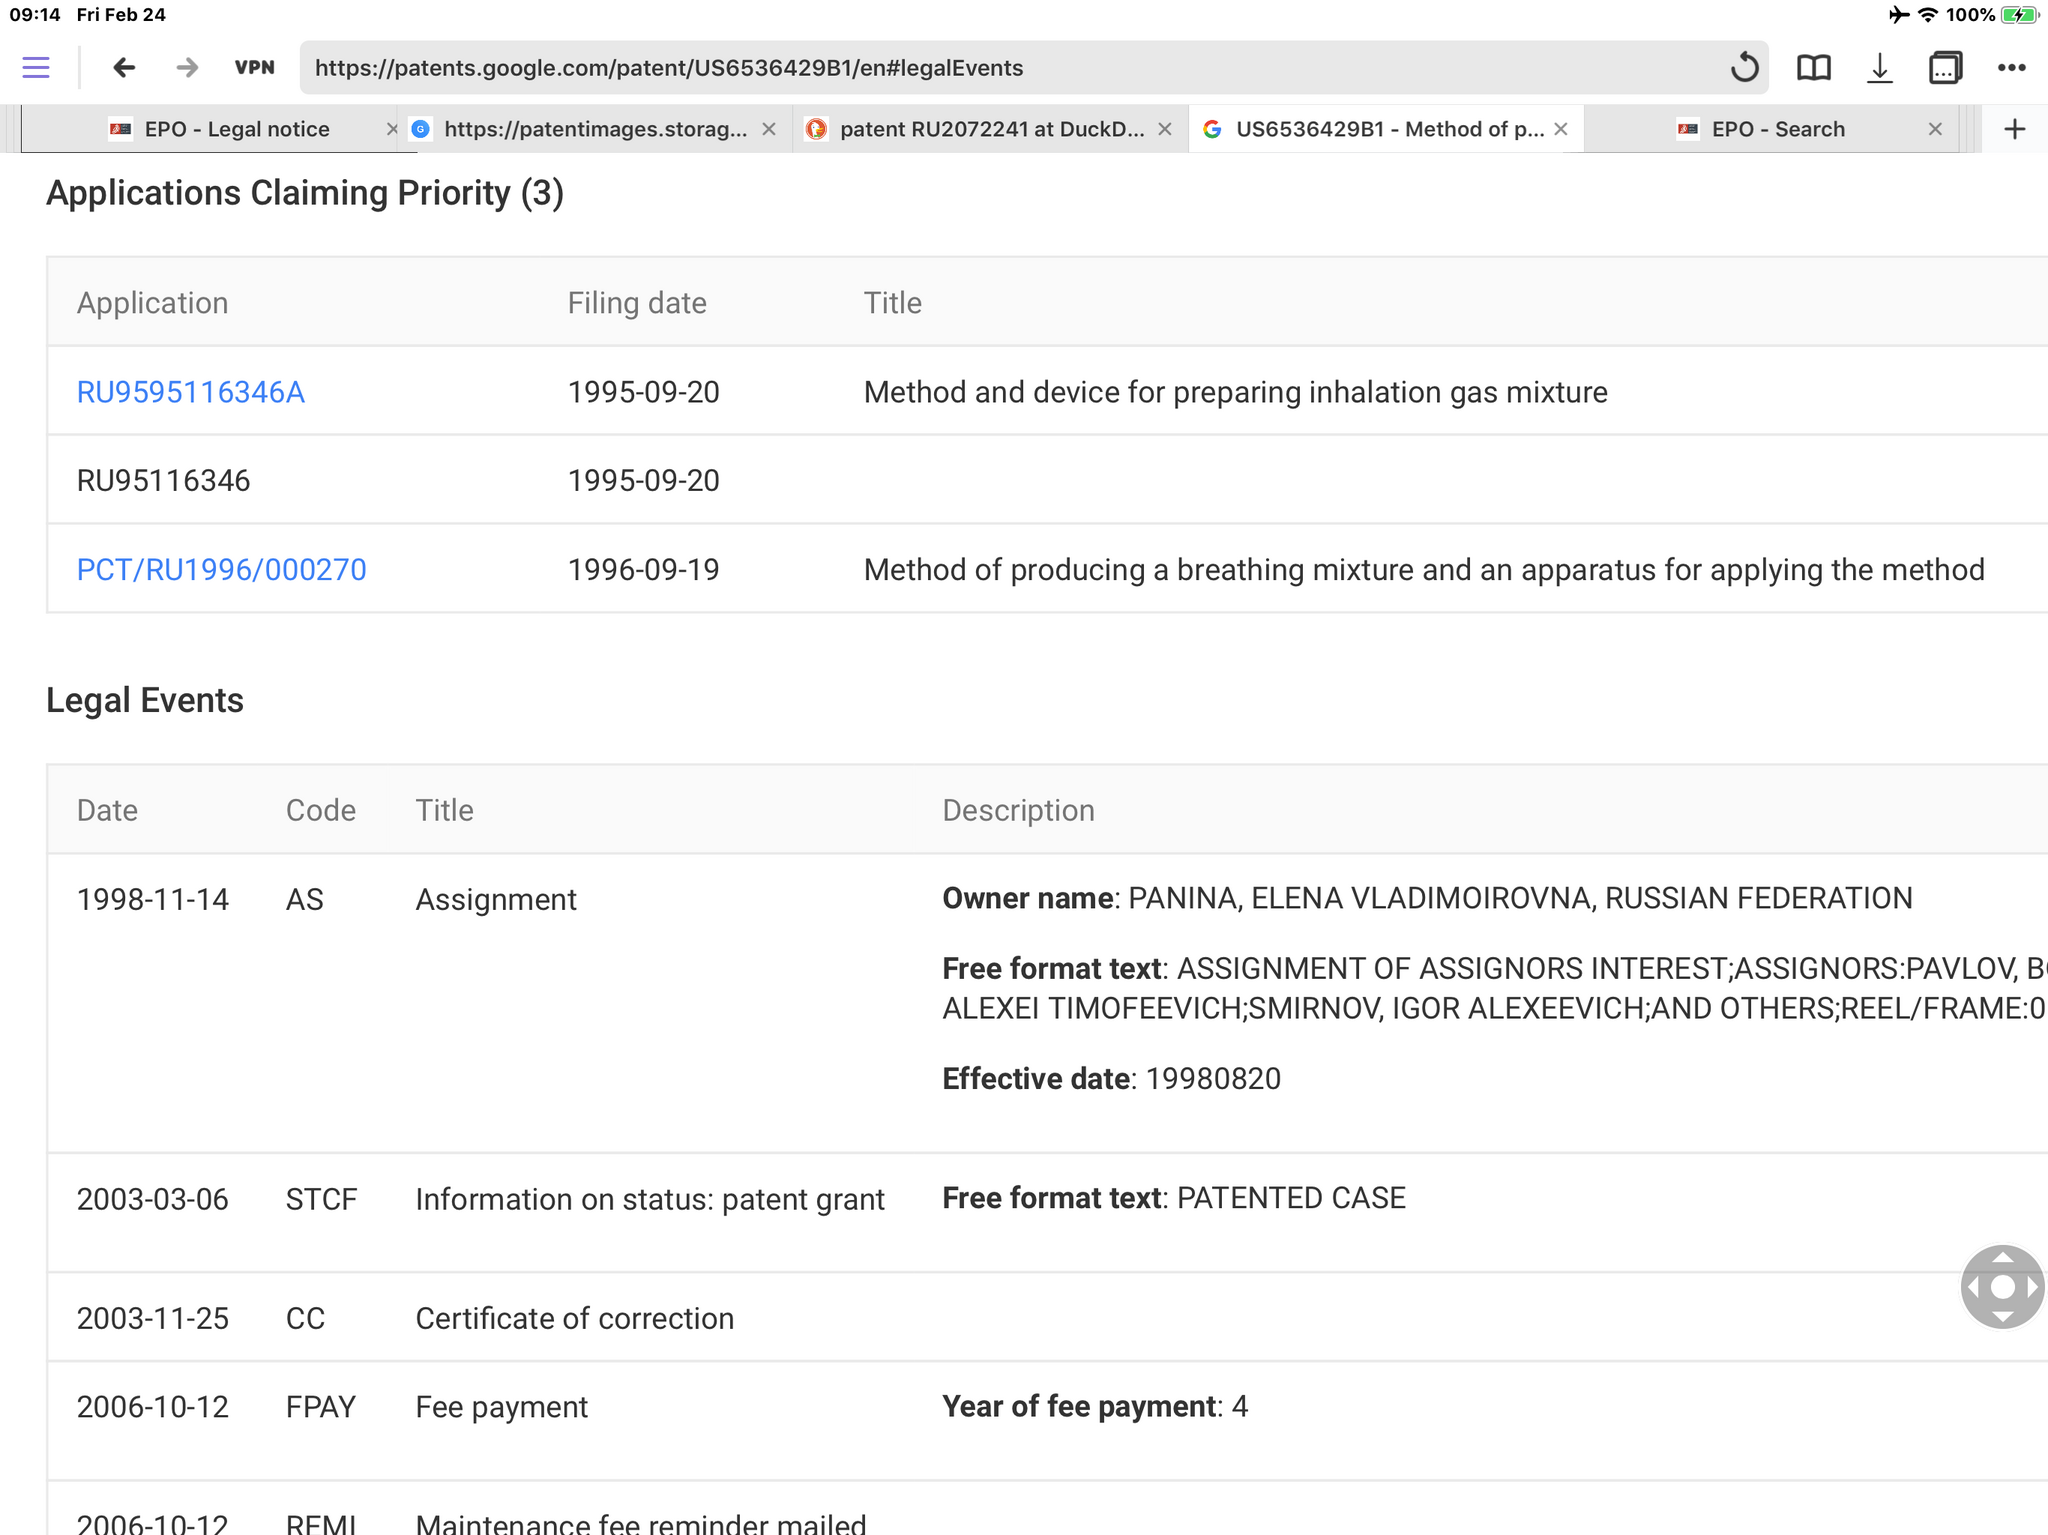Switch to the EPO - Search tab
This screenshot has width=2048, height=1535.
tap(1777, 129)
